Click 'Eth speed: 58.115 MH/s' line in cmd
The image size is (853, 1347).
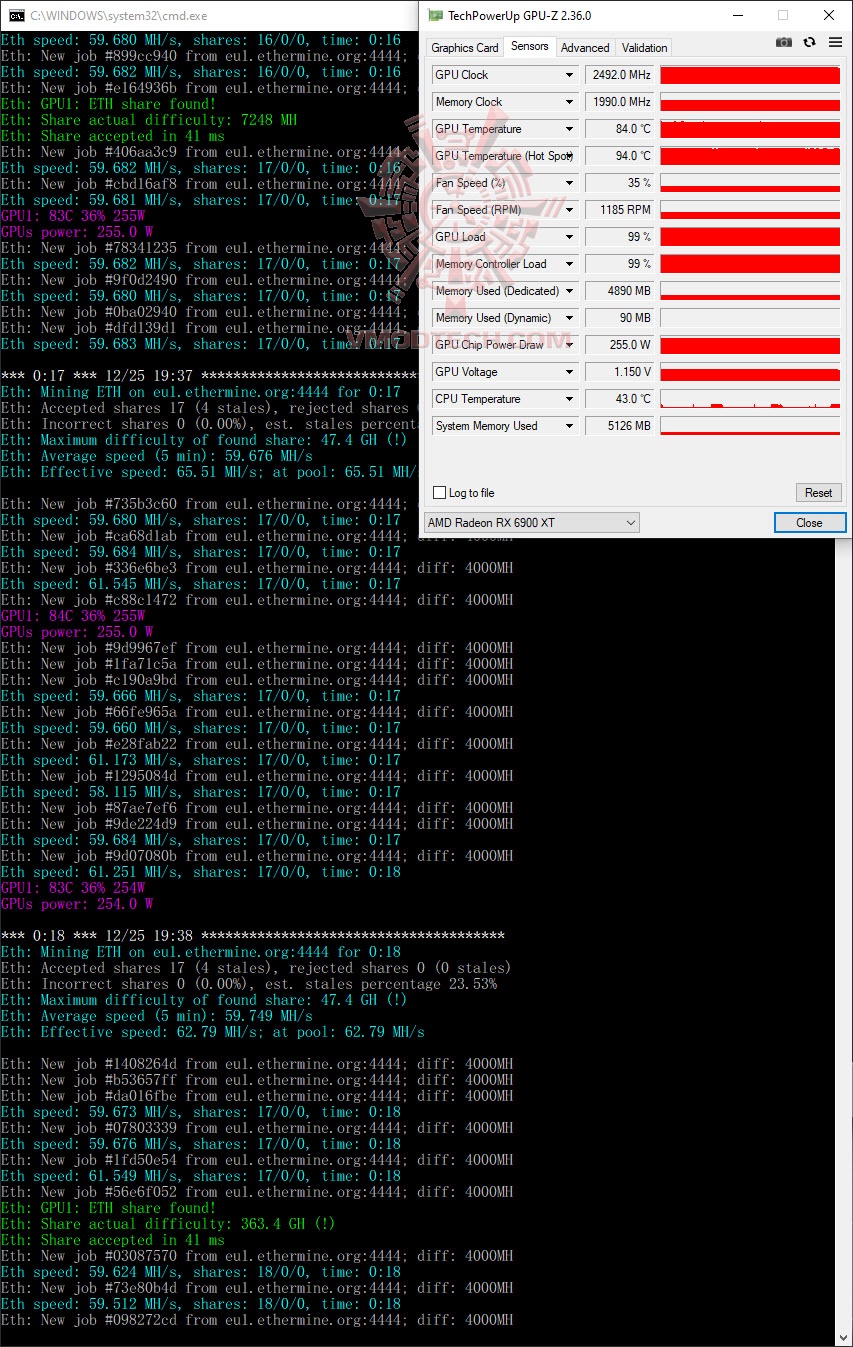pyautogui.click(x=200, y=792)
